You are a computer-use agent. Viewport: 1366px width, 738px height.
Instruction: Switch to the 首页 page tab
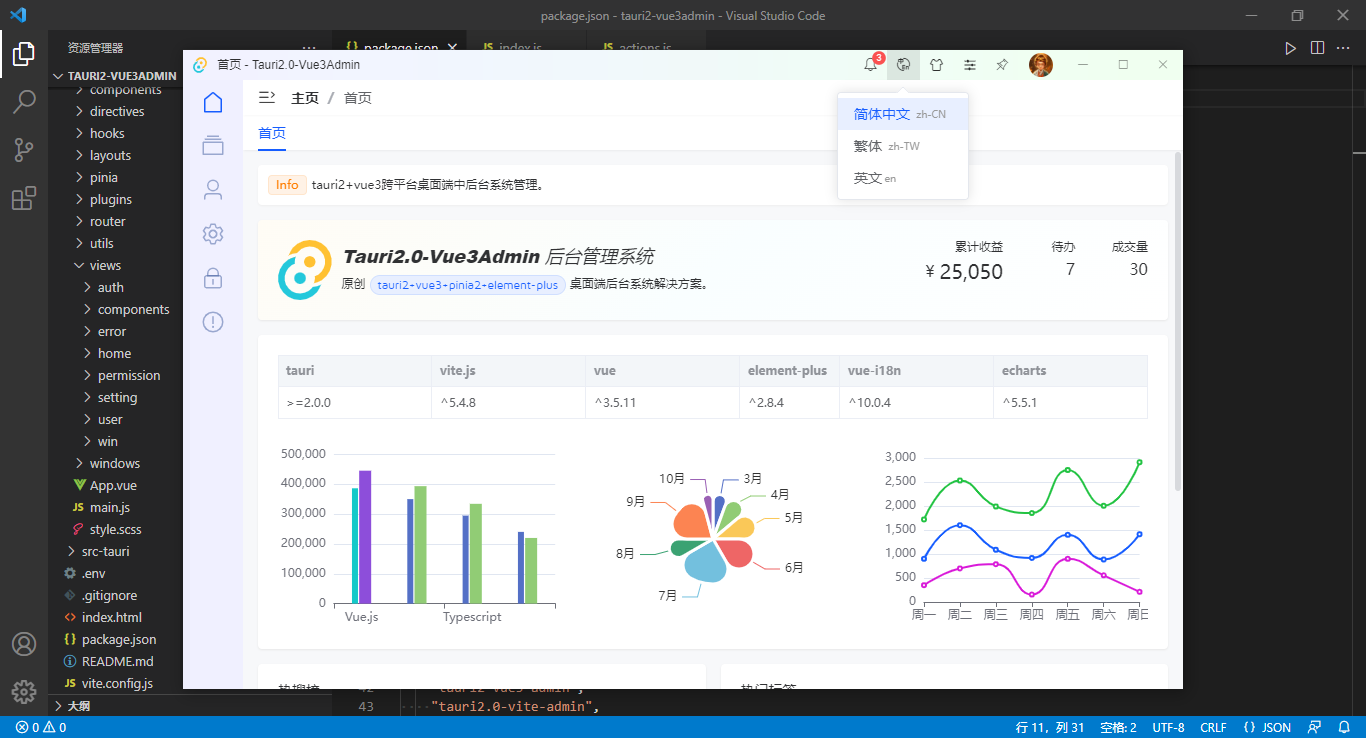click(272, 133)
